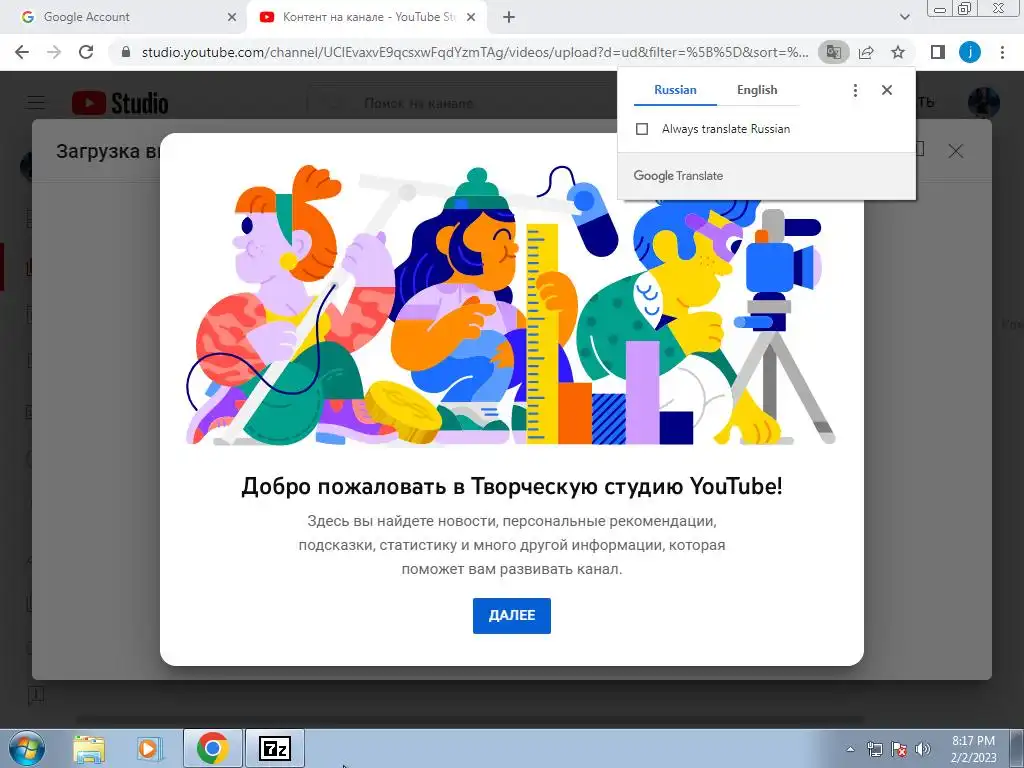Click the volume speaker tray icon
Image resolution: width=1024 pixels, height=768 pixels.
tap(923, 749)
